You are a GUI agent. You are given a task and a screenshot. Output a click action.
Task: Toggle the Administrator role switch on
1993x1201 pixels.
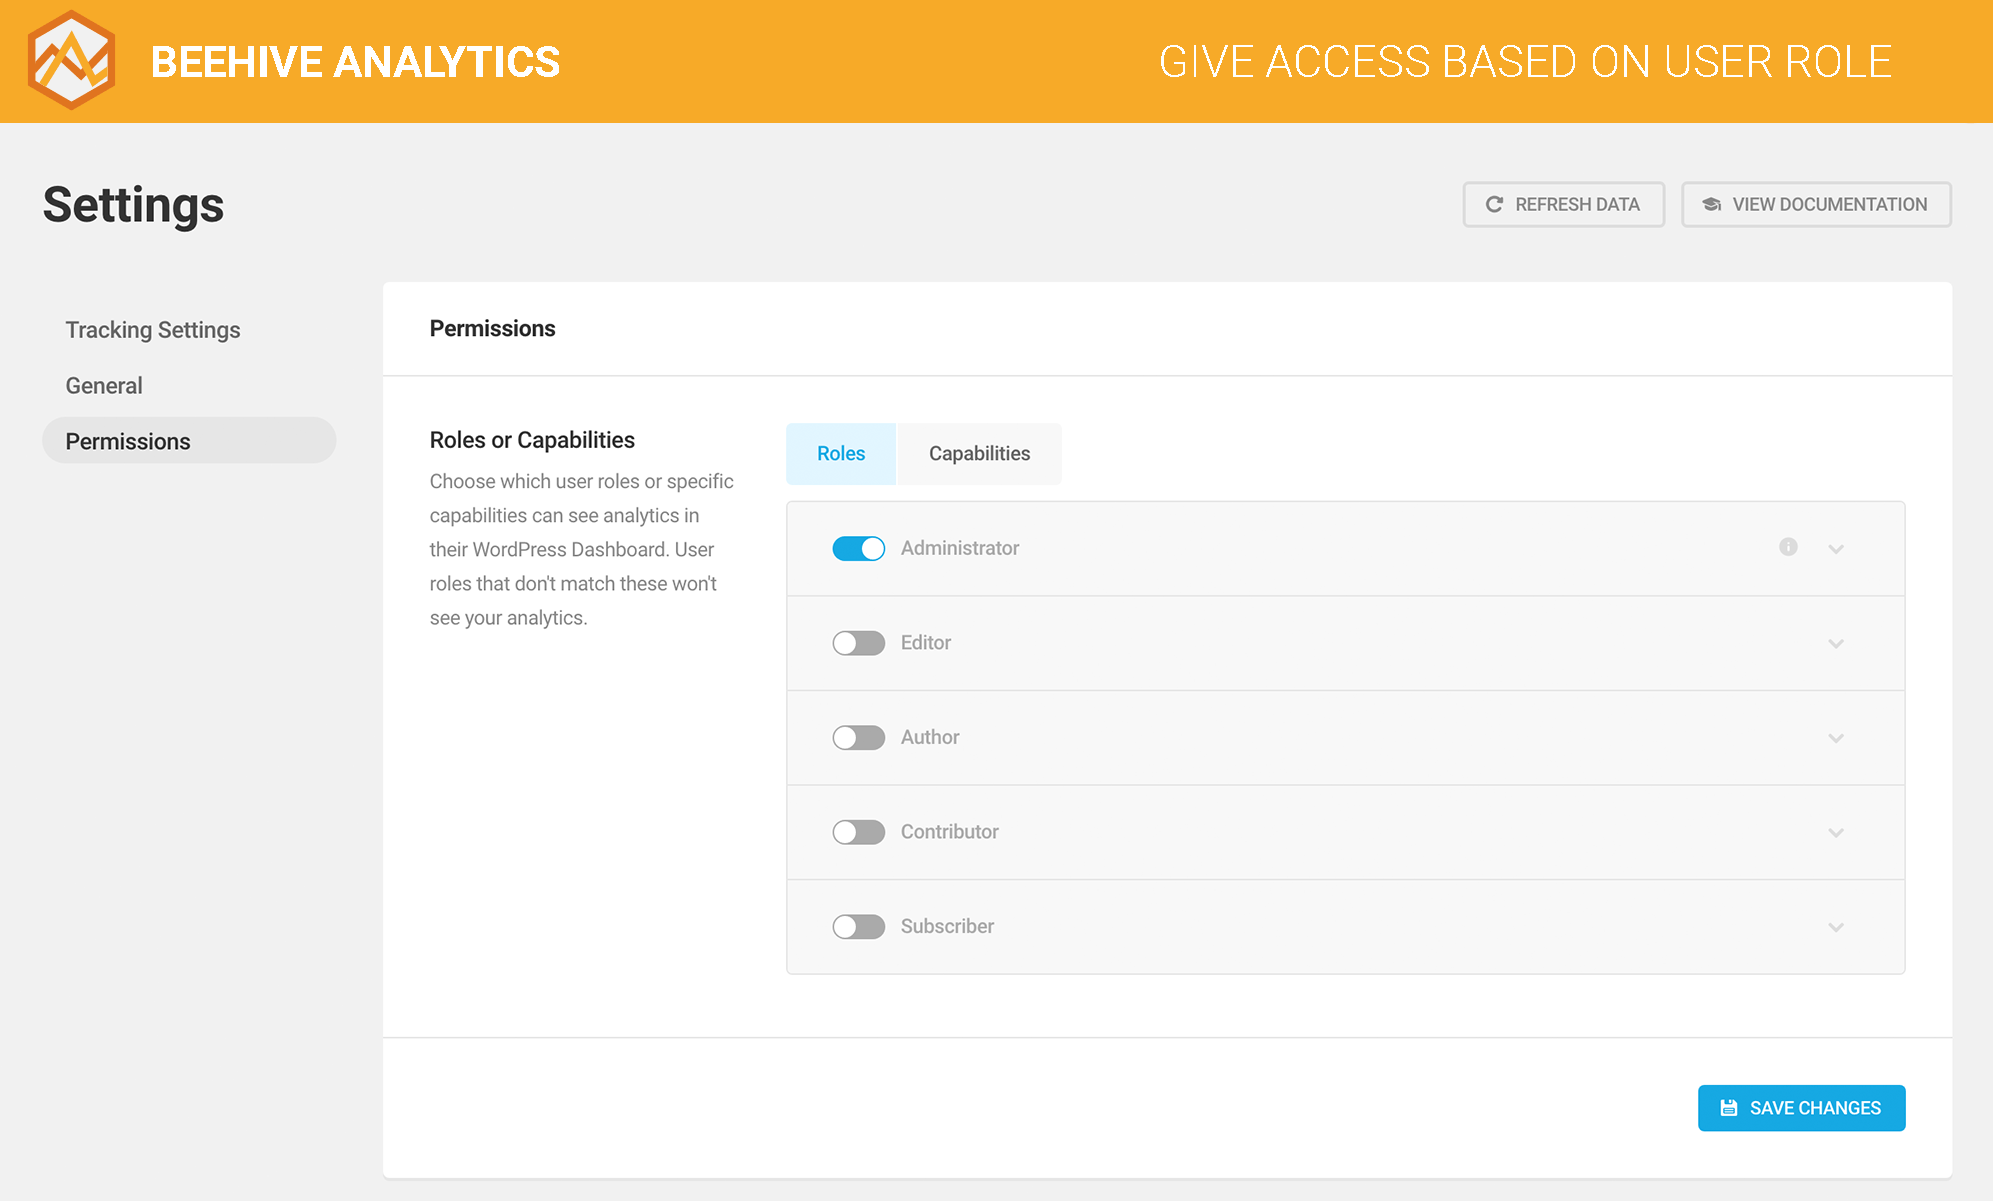[x=857, y=546]
